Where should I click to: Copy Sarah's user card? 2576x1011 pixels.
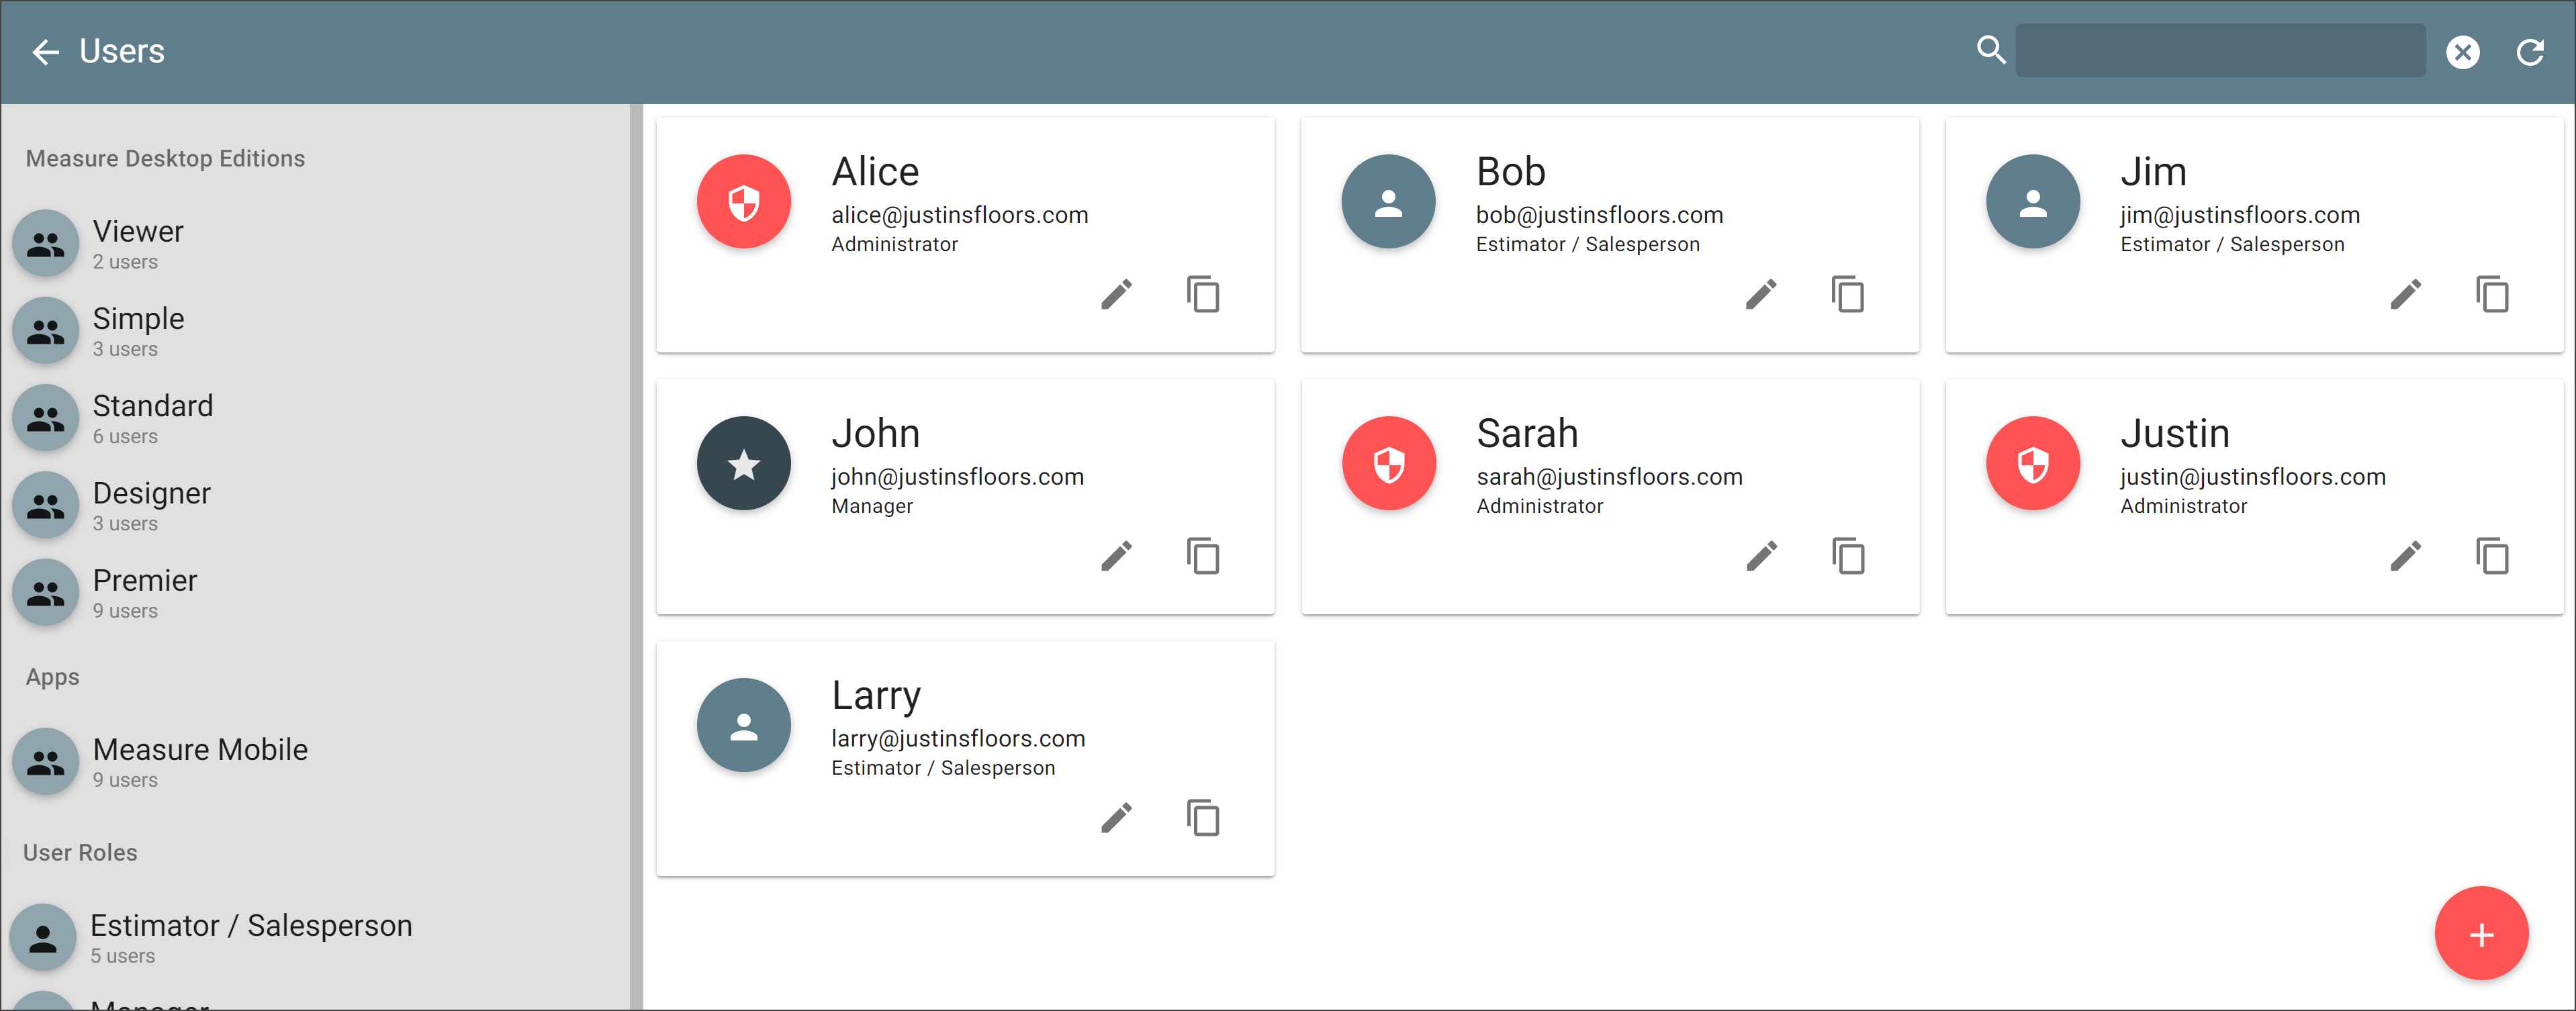click(x=1848, y=556)
